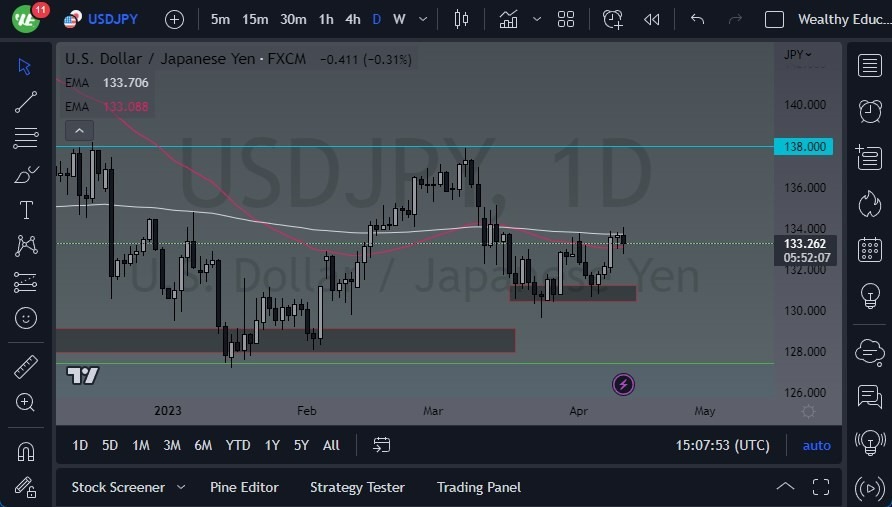This screenshot has width=892, height=507.
Task: Open chart scale settings gear
Action: pyautogui.click(x=808, y=411)
